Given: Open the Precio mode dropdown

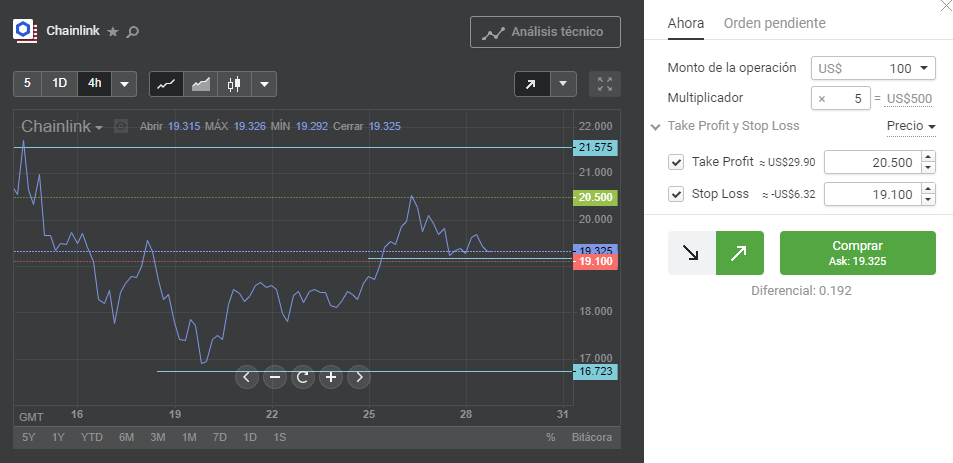Looking at the screenshot, I should (x=911, y=126).
